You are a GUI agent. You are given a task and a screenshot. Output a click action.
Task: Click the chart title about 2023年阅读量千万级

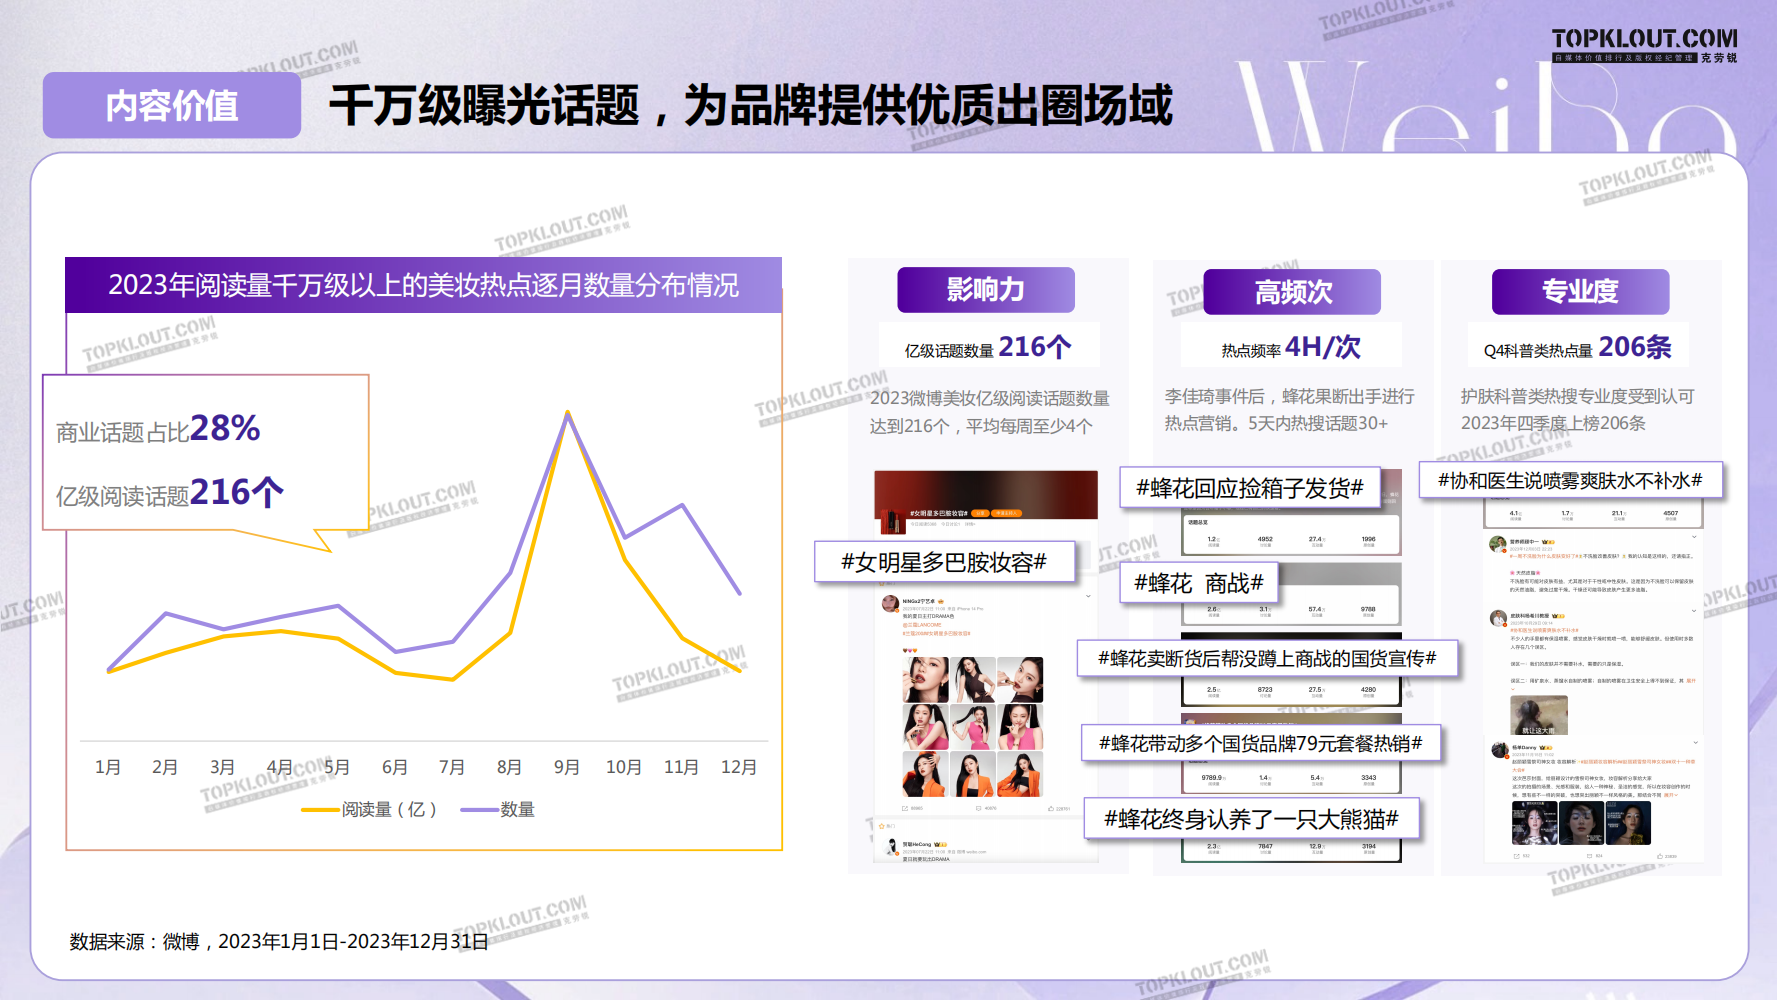point(423,286)
